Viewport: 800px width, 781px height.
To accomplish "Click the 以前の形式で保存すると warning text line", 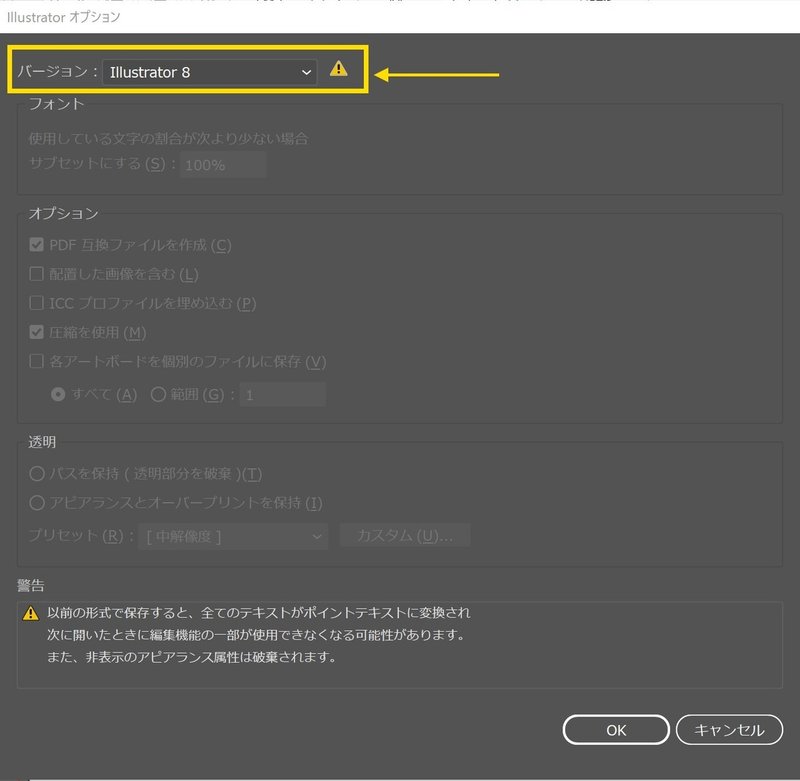I will point(259,613).
